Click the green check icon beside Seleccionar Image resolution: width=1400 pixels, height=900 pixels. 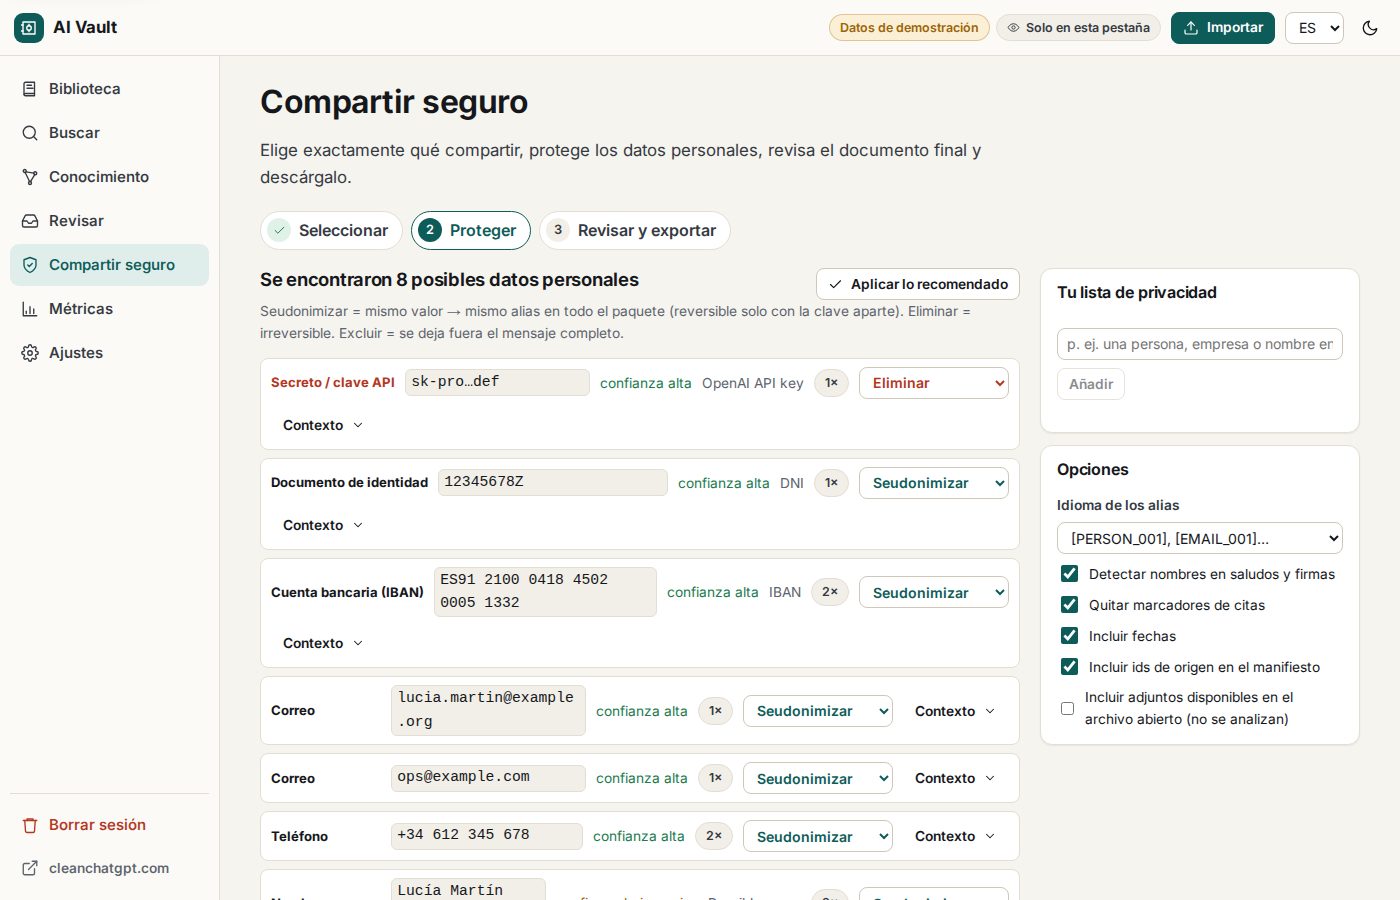(280, 230)
